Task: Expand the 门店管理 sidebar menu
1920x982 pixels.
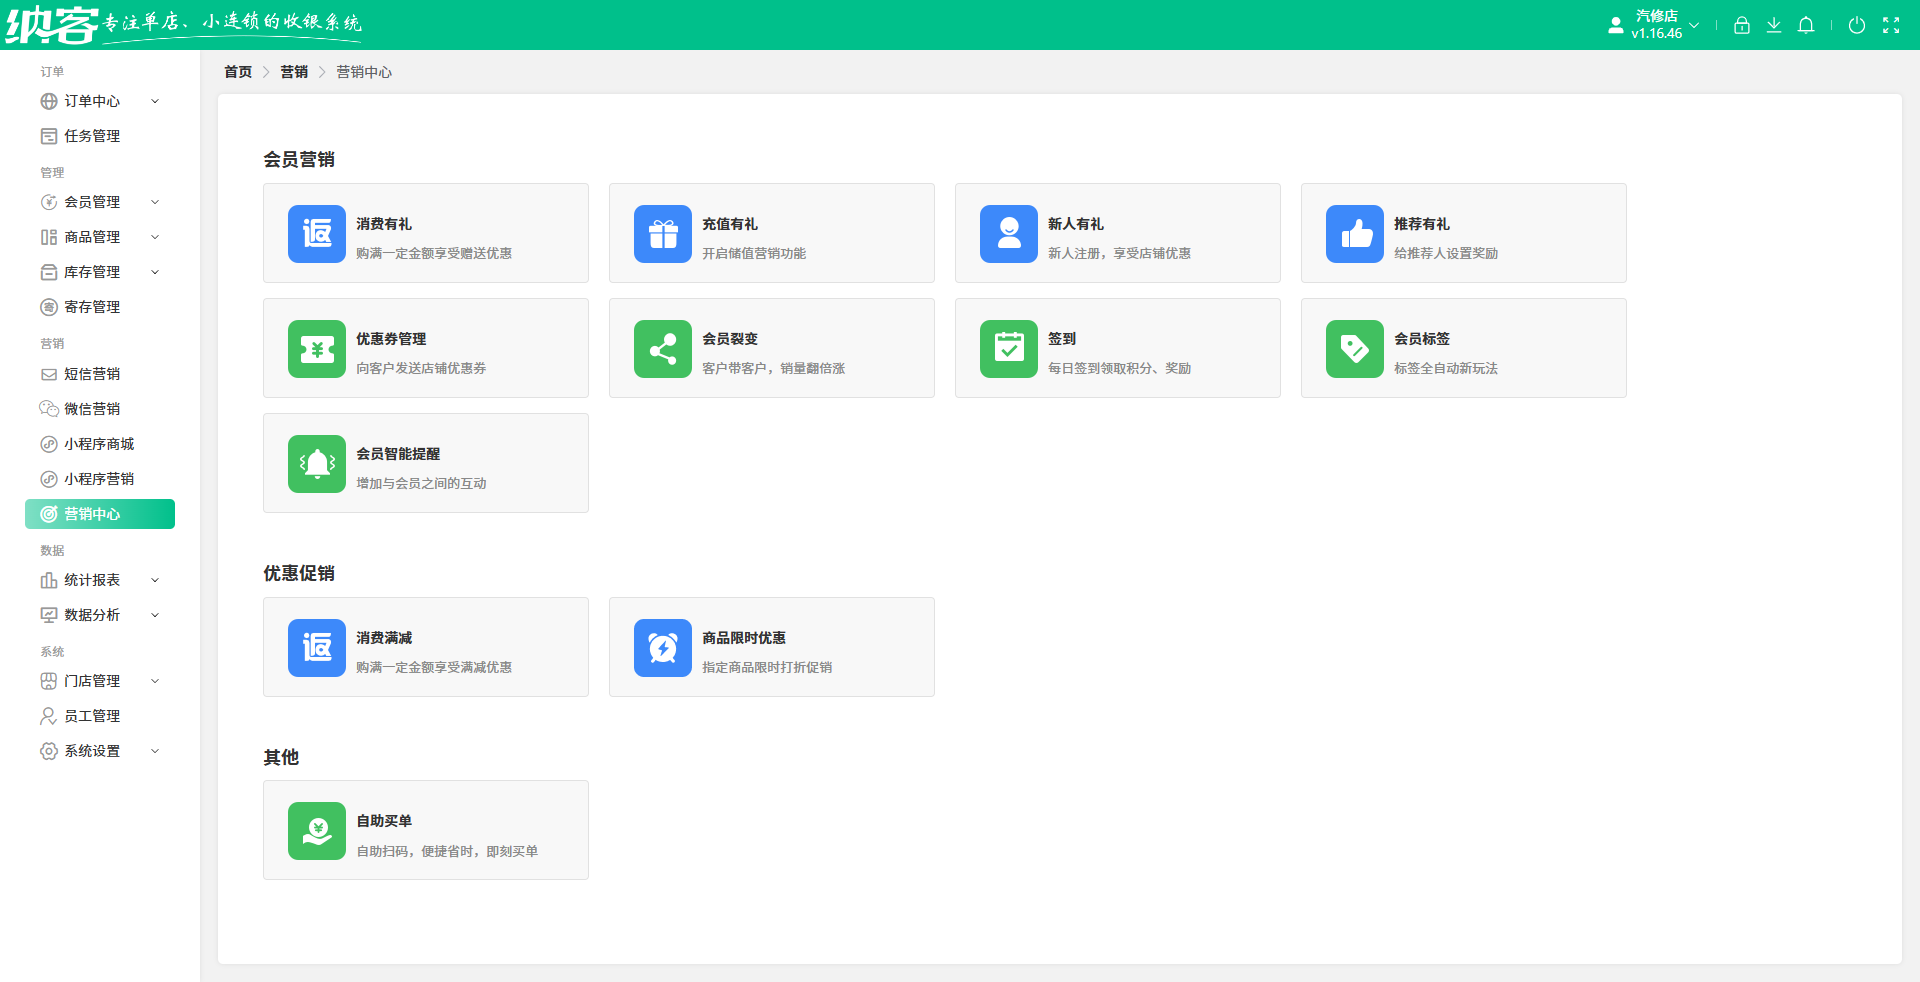Action: point(100,681)
